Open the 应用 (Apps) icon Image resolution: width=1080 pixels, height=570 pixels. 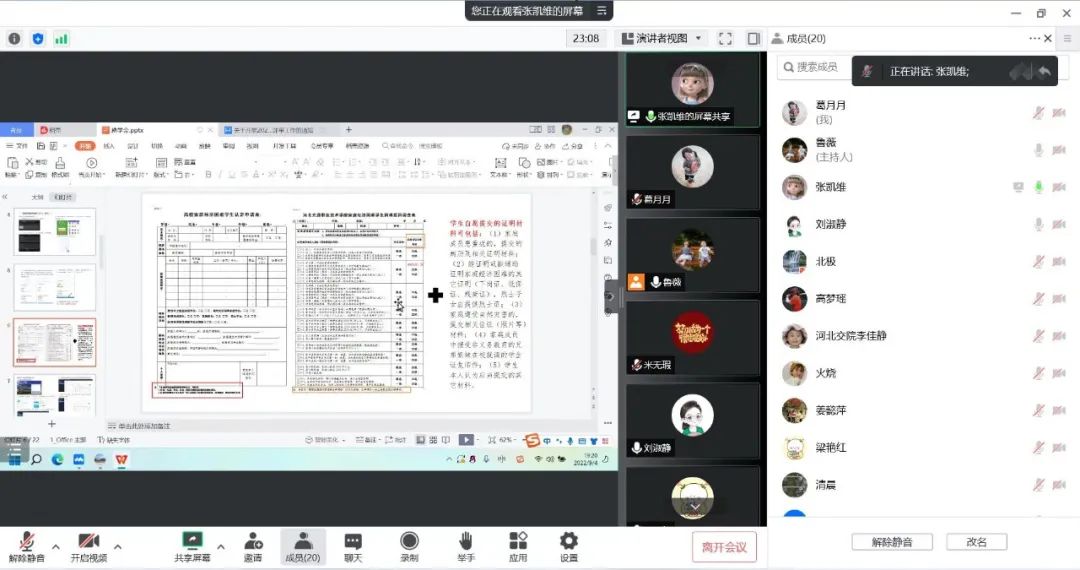(518, 546)
